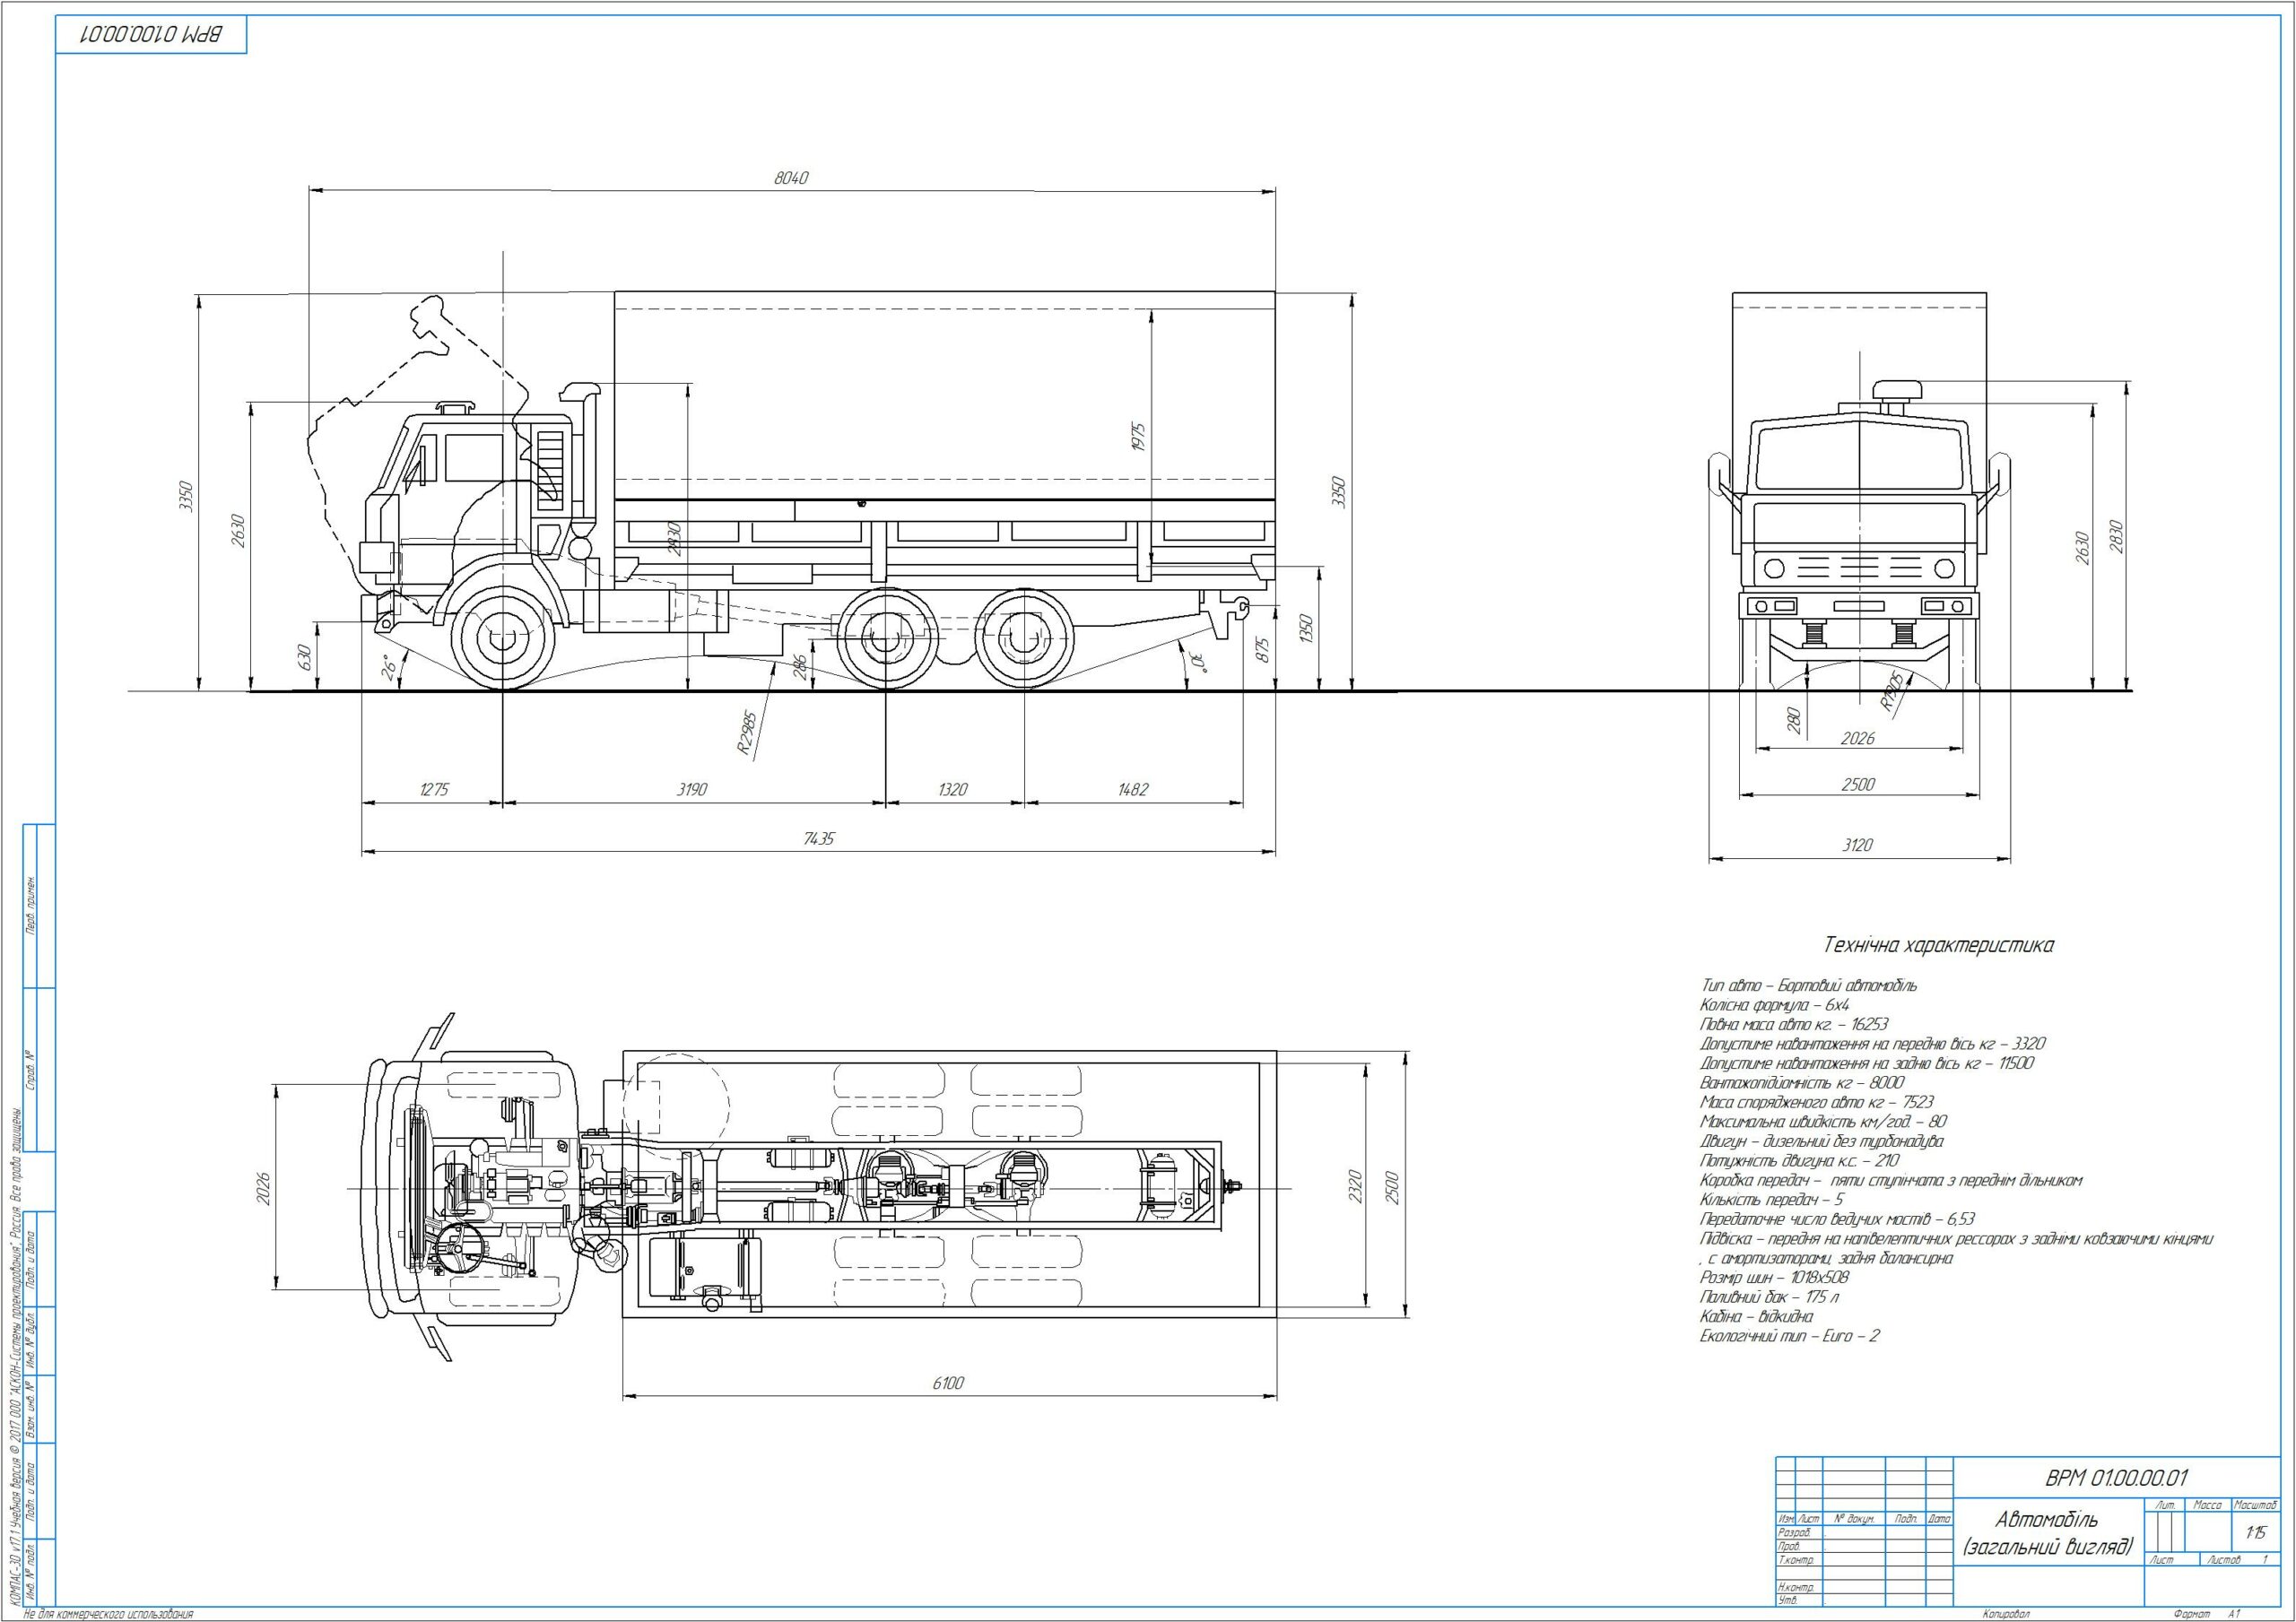
Task: Select the front axle load line ending "3320"
Action: (1873, 1044)
